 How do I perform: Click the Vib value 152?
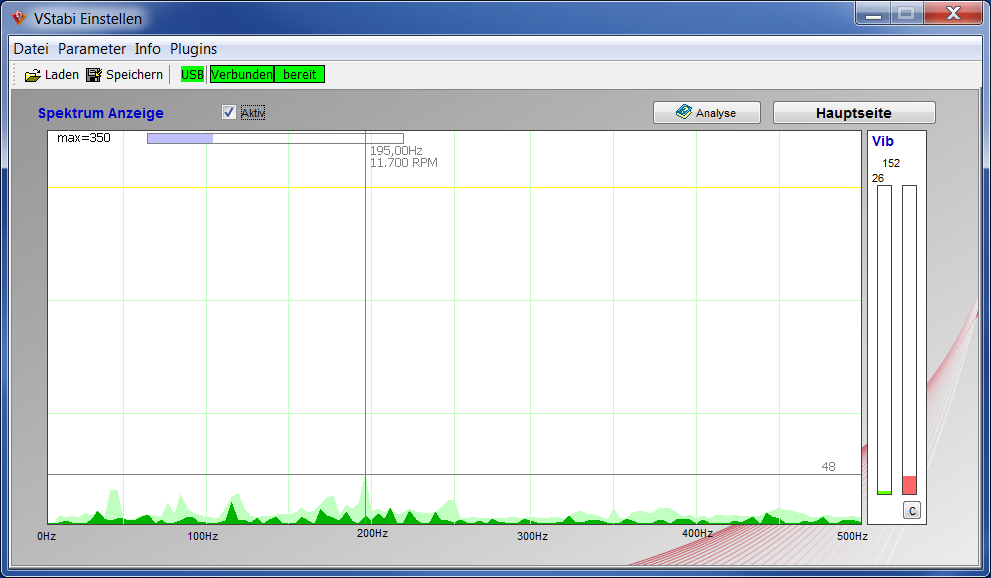pyautogui.click(x=891, y=163)
